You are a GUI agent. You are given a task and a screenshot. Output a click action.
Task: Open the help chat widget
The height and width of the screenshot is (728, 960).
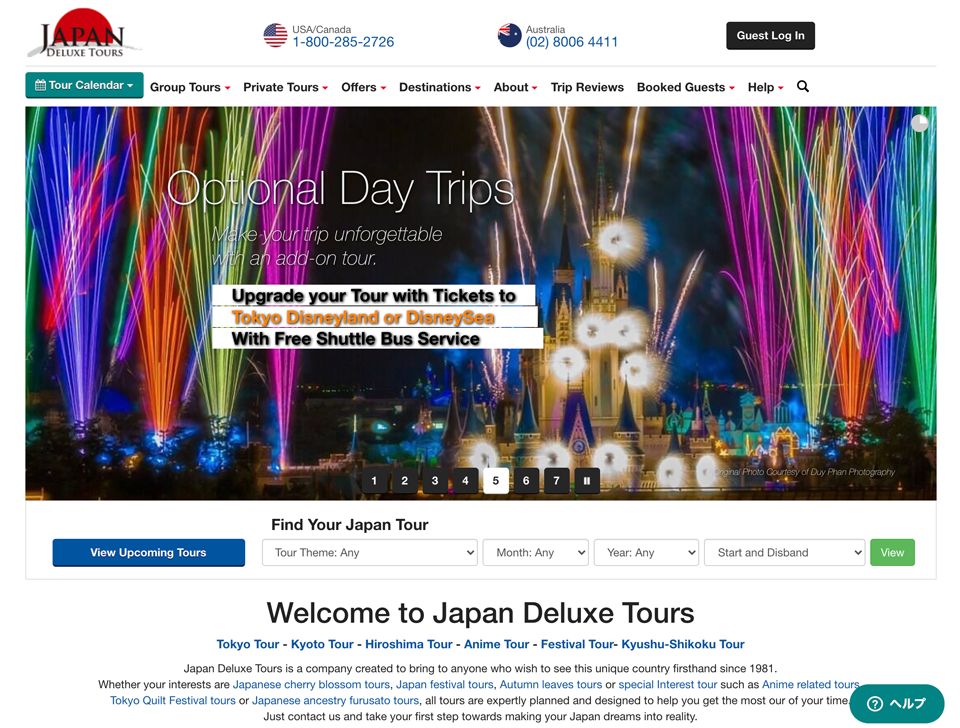click(x=896, y=703)
